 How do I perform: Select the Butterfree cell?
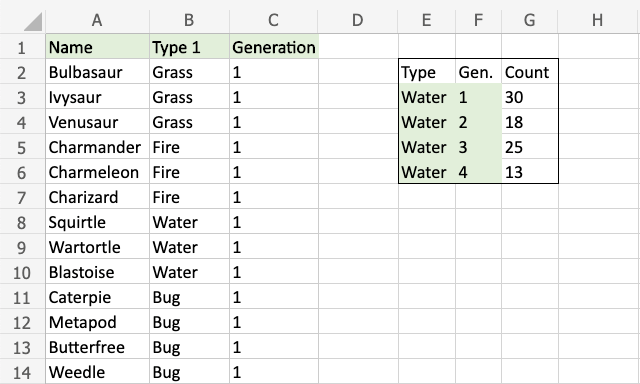point(97,347)
